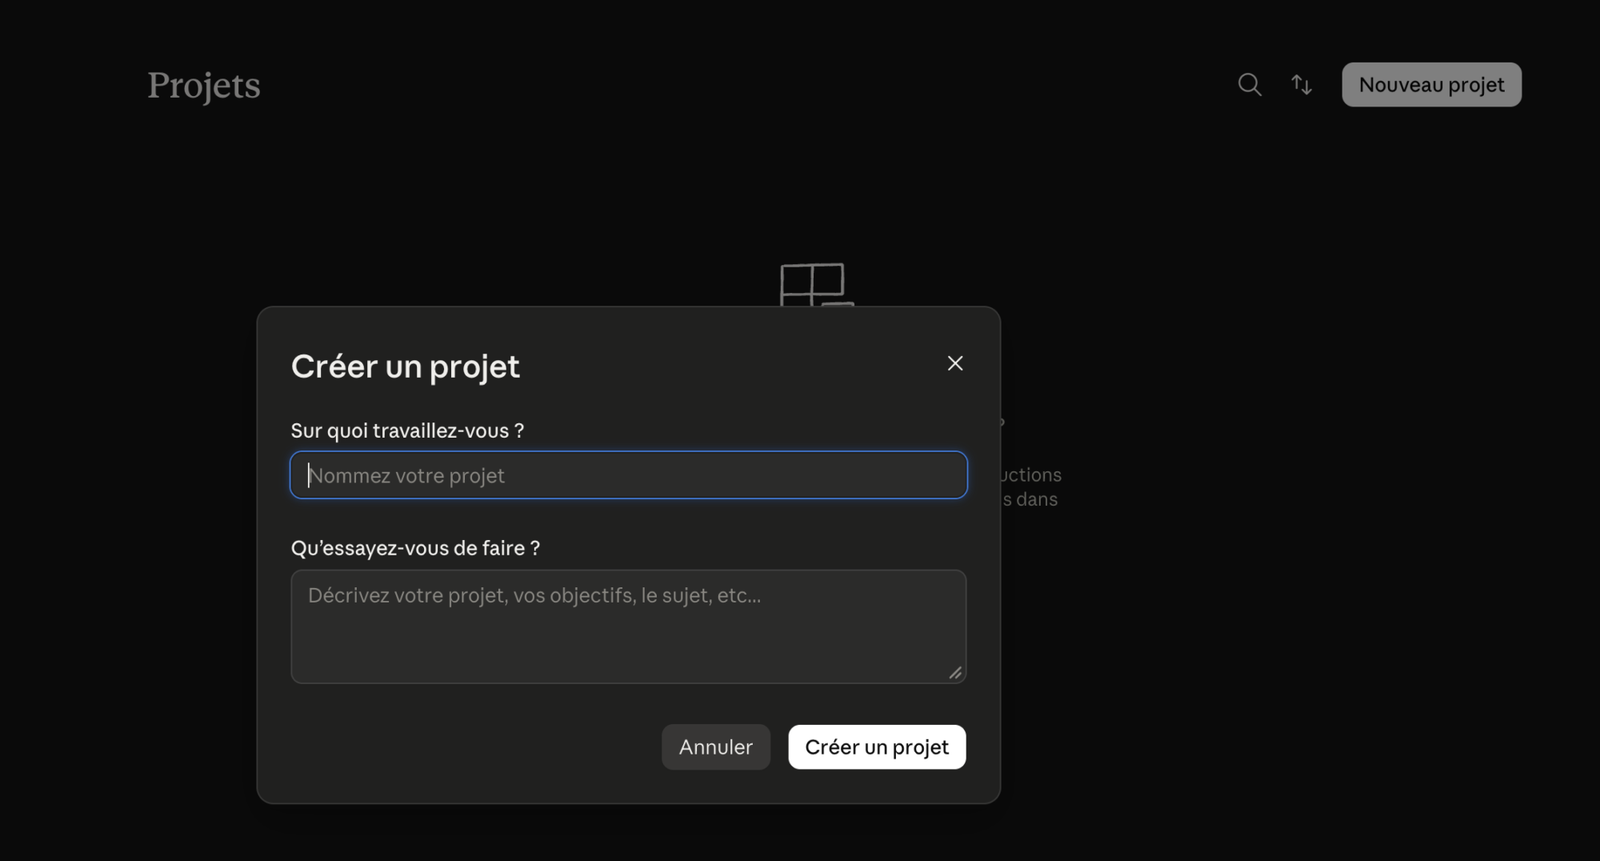Click the Sur quoi travaillez-vous label

[407, 431]
